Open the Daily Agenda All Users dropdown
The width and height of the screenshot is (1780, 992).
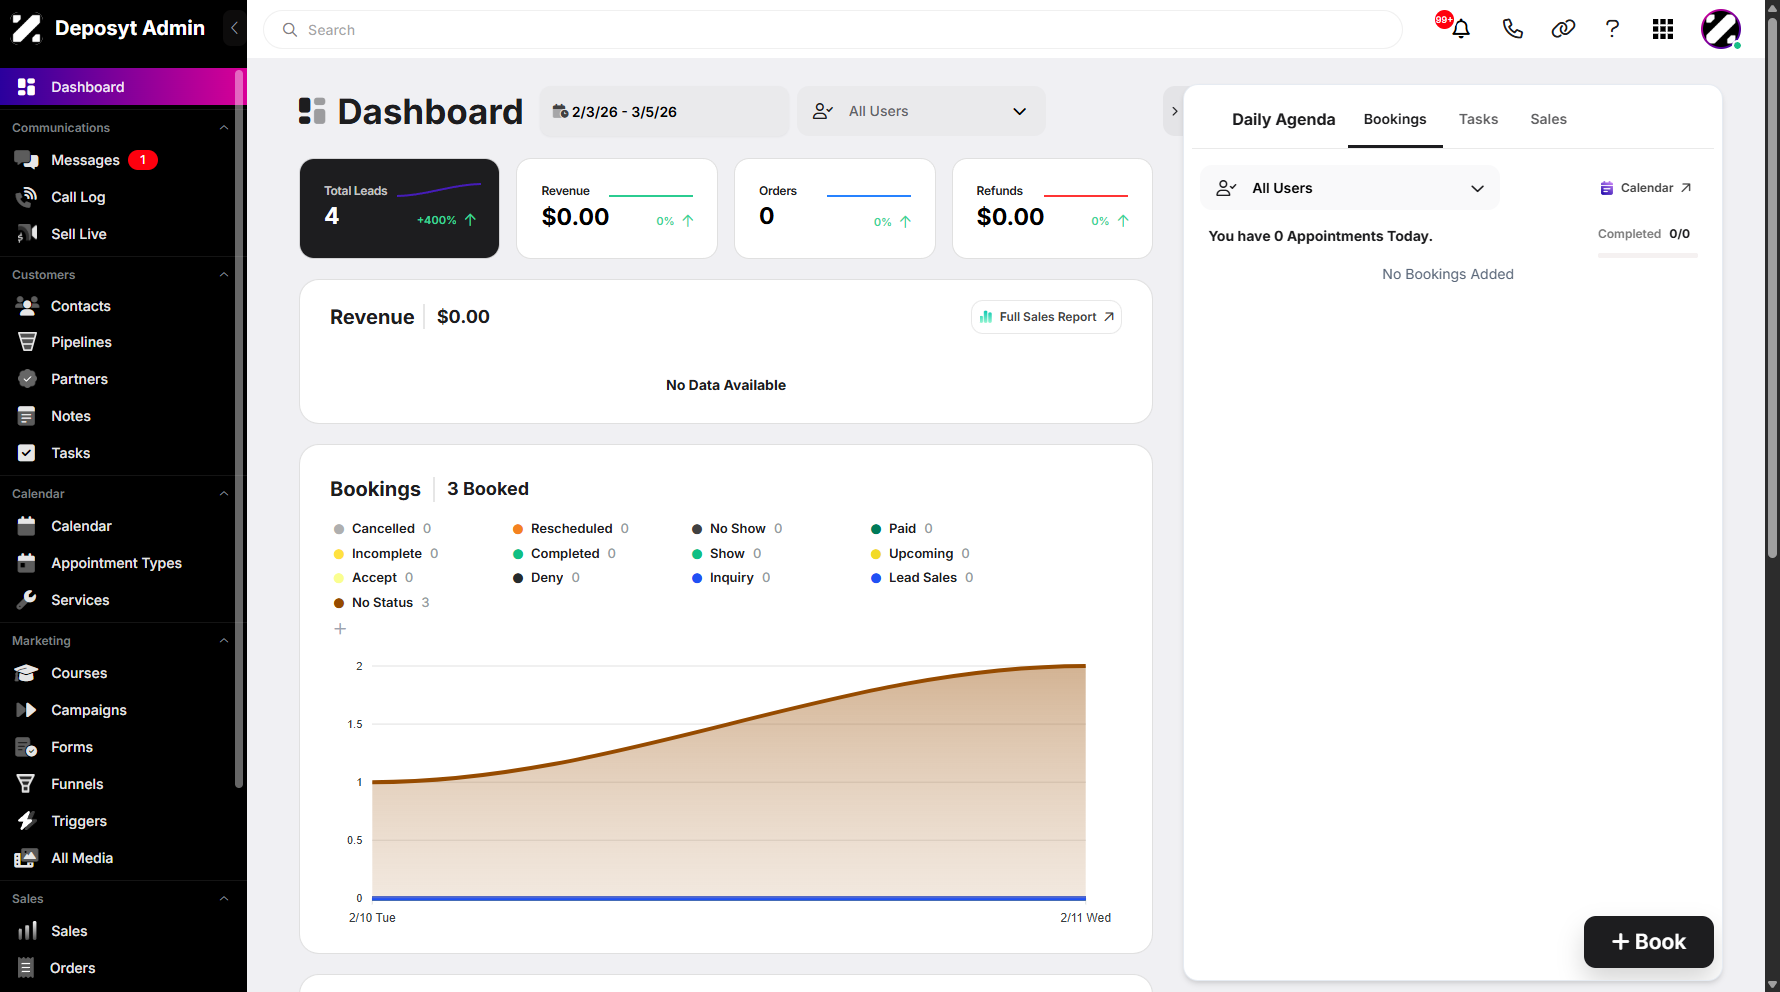1349,188
